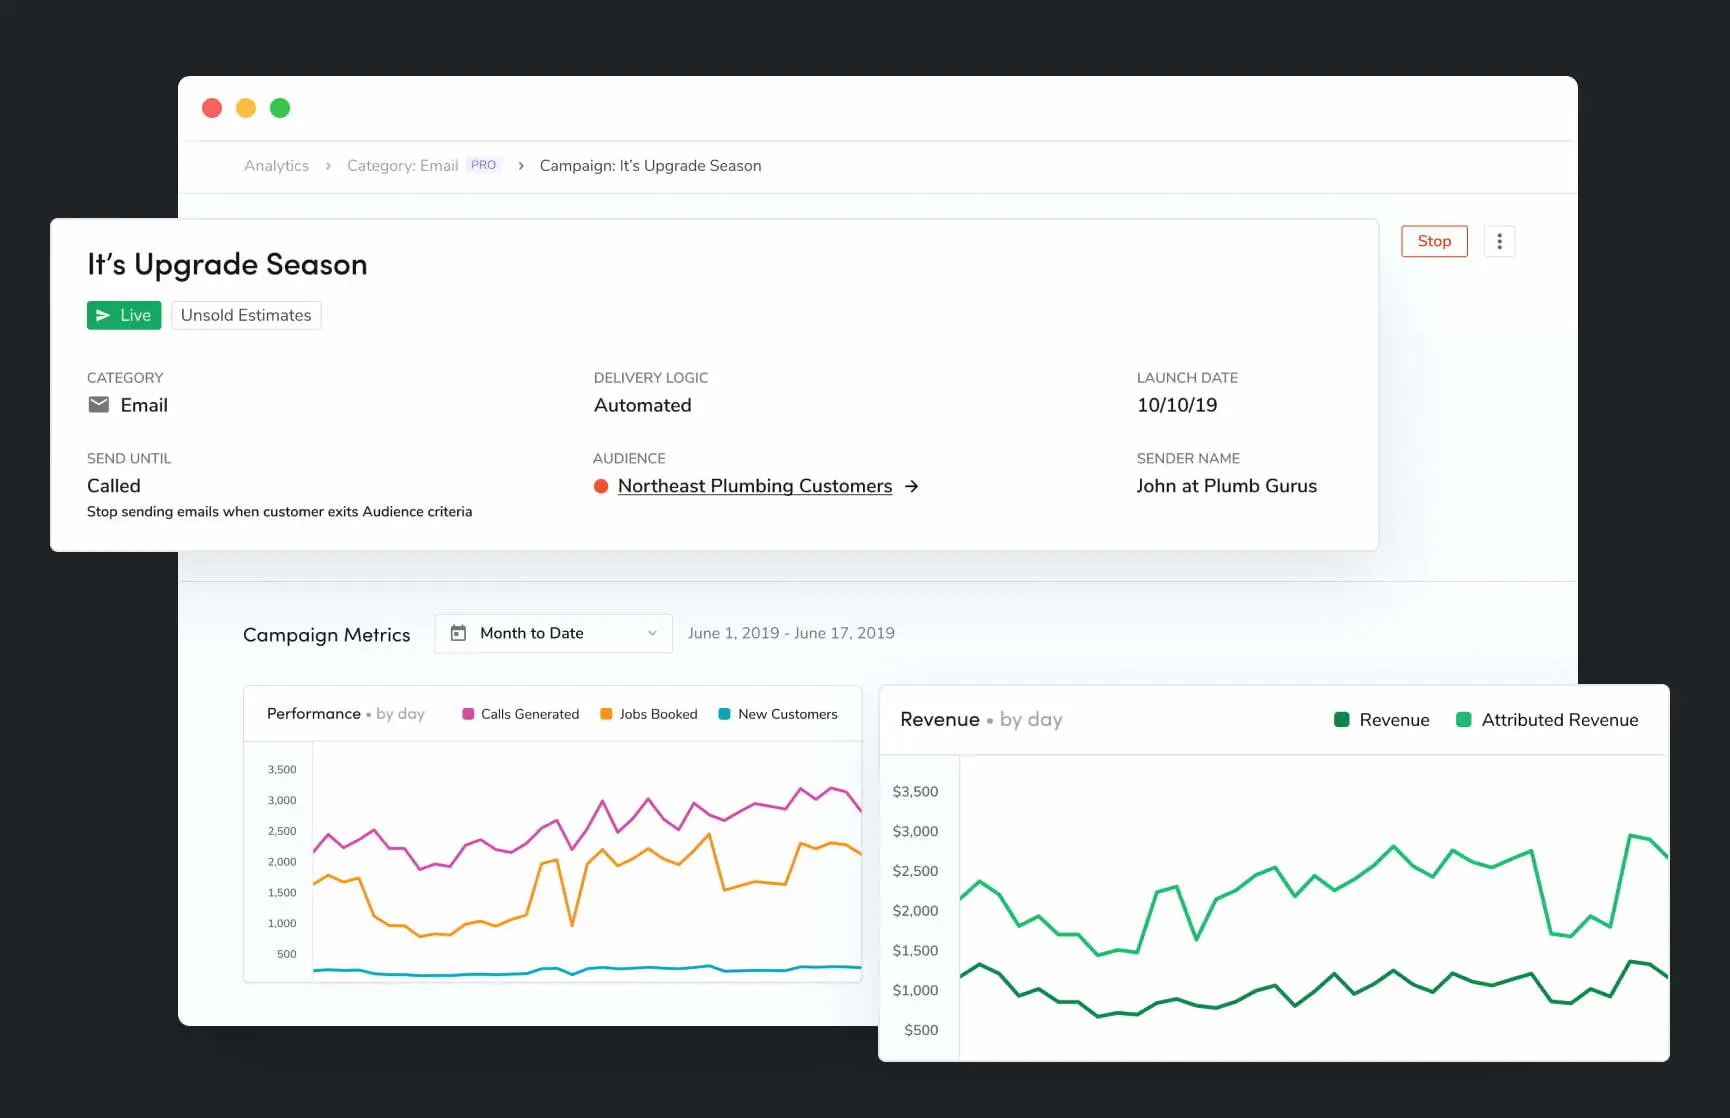
Task: Click the arrow next to Northeast Plumbing Customers
Action: 911,486
